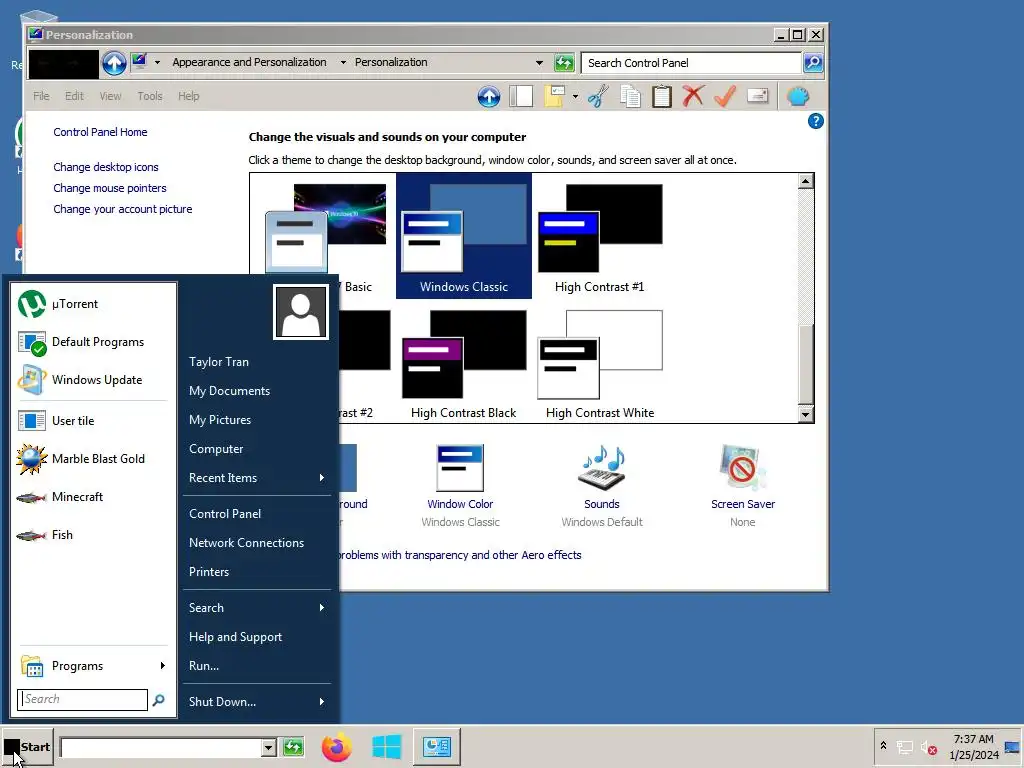Open dropdown arrow before Appearance and Personalization
Screen dimensions: 1024x768
[157, 63]
